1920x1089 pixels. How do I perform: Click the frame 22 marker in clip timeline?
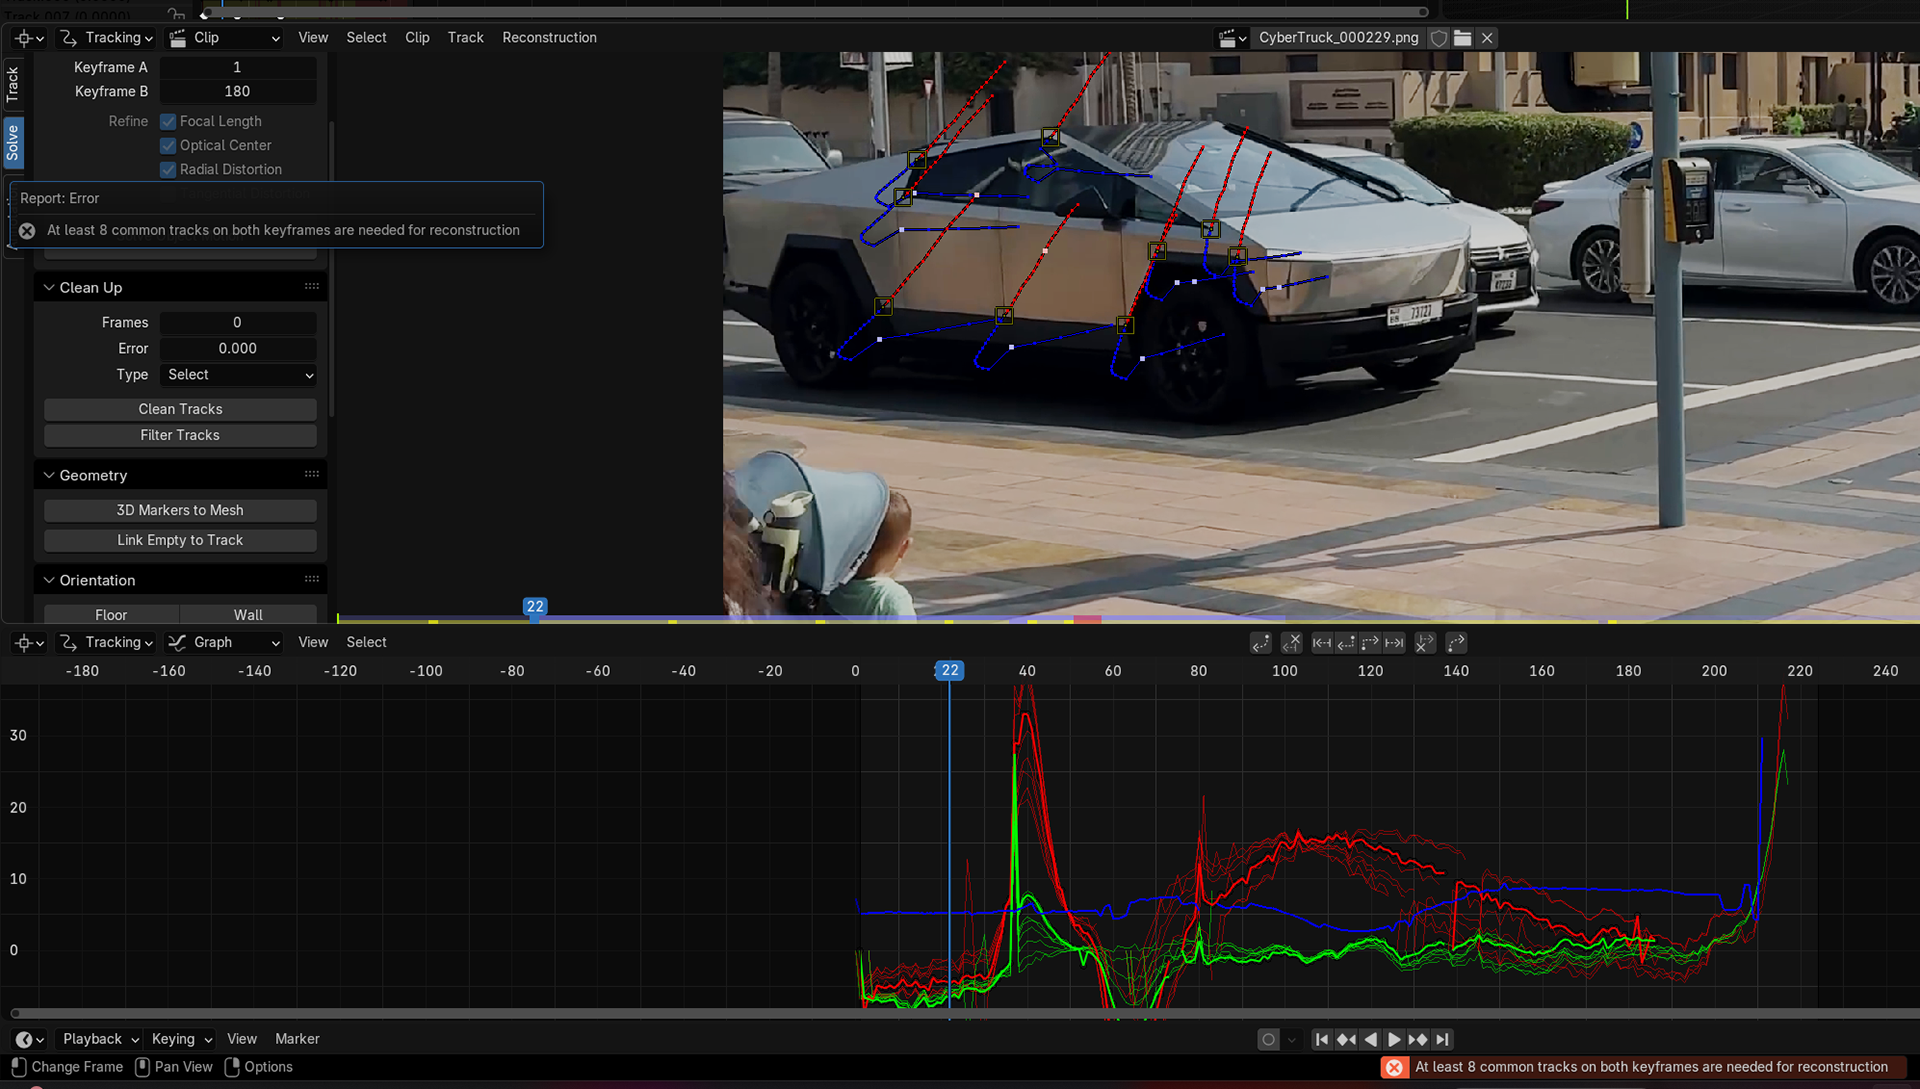point(535,606)
